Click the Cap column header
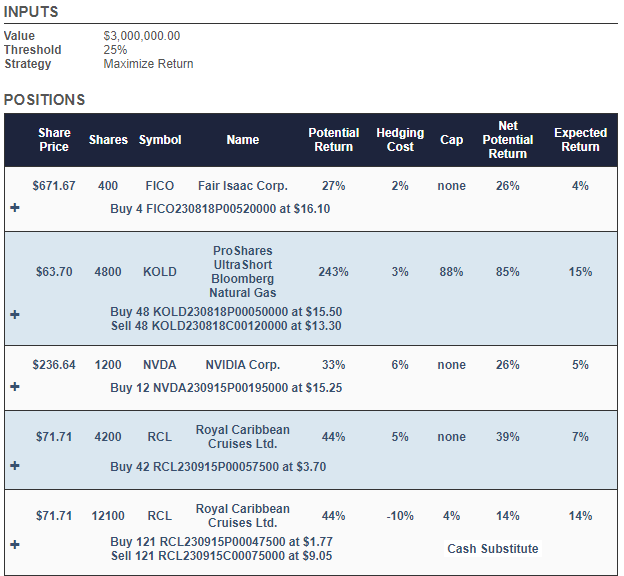Image resolution: width=624 pixels, height=576 pixels. pyautogui.click(x=451, y=140)
